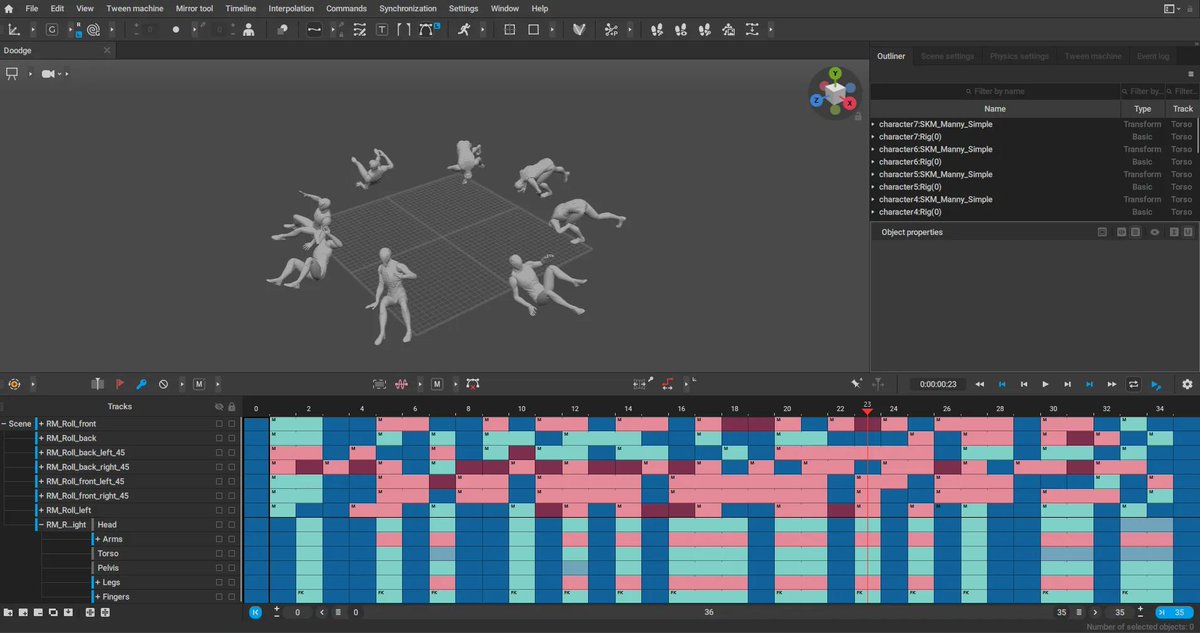Screen dimensions: 1200x633
Task: Expand the Arms track group
Action: (x=98, y=539)
